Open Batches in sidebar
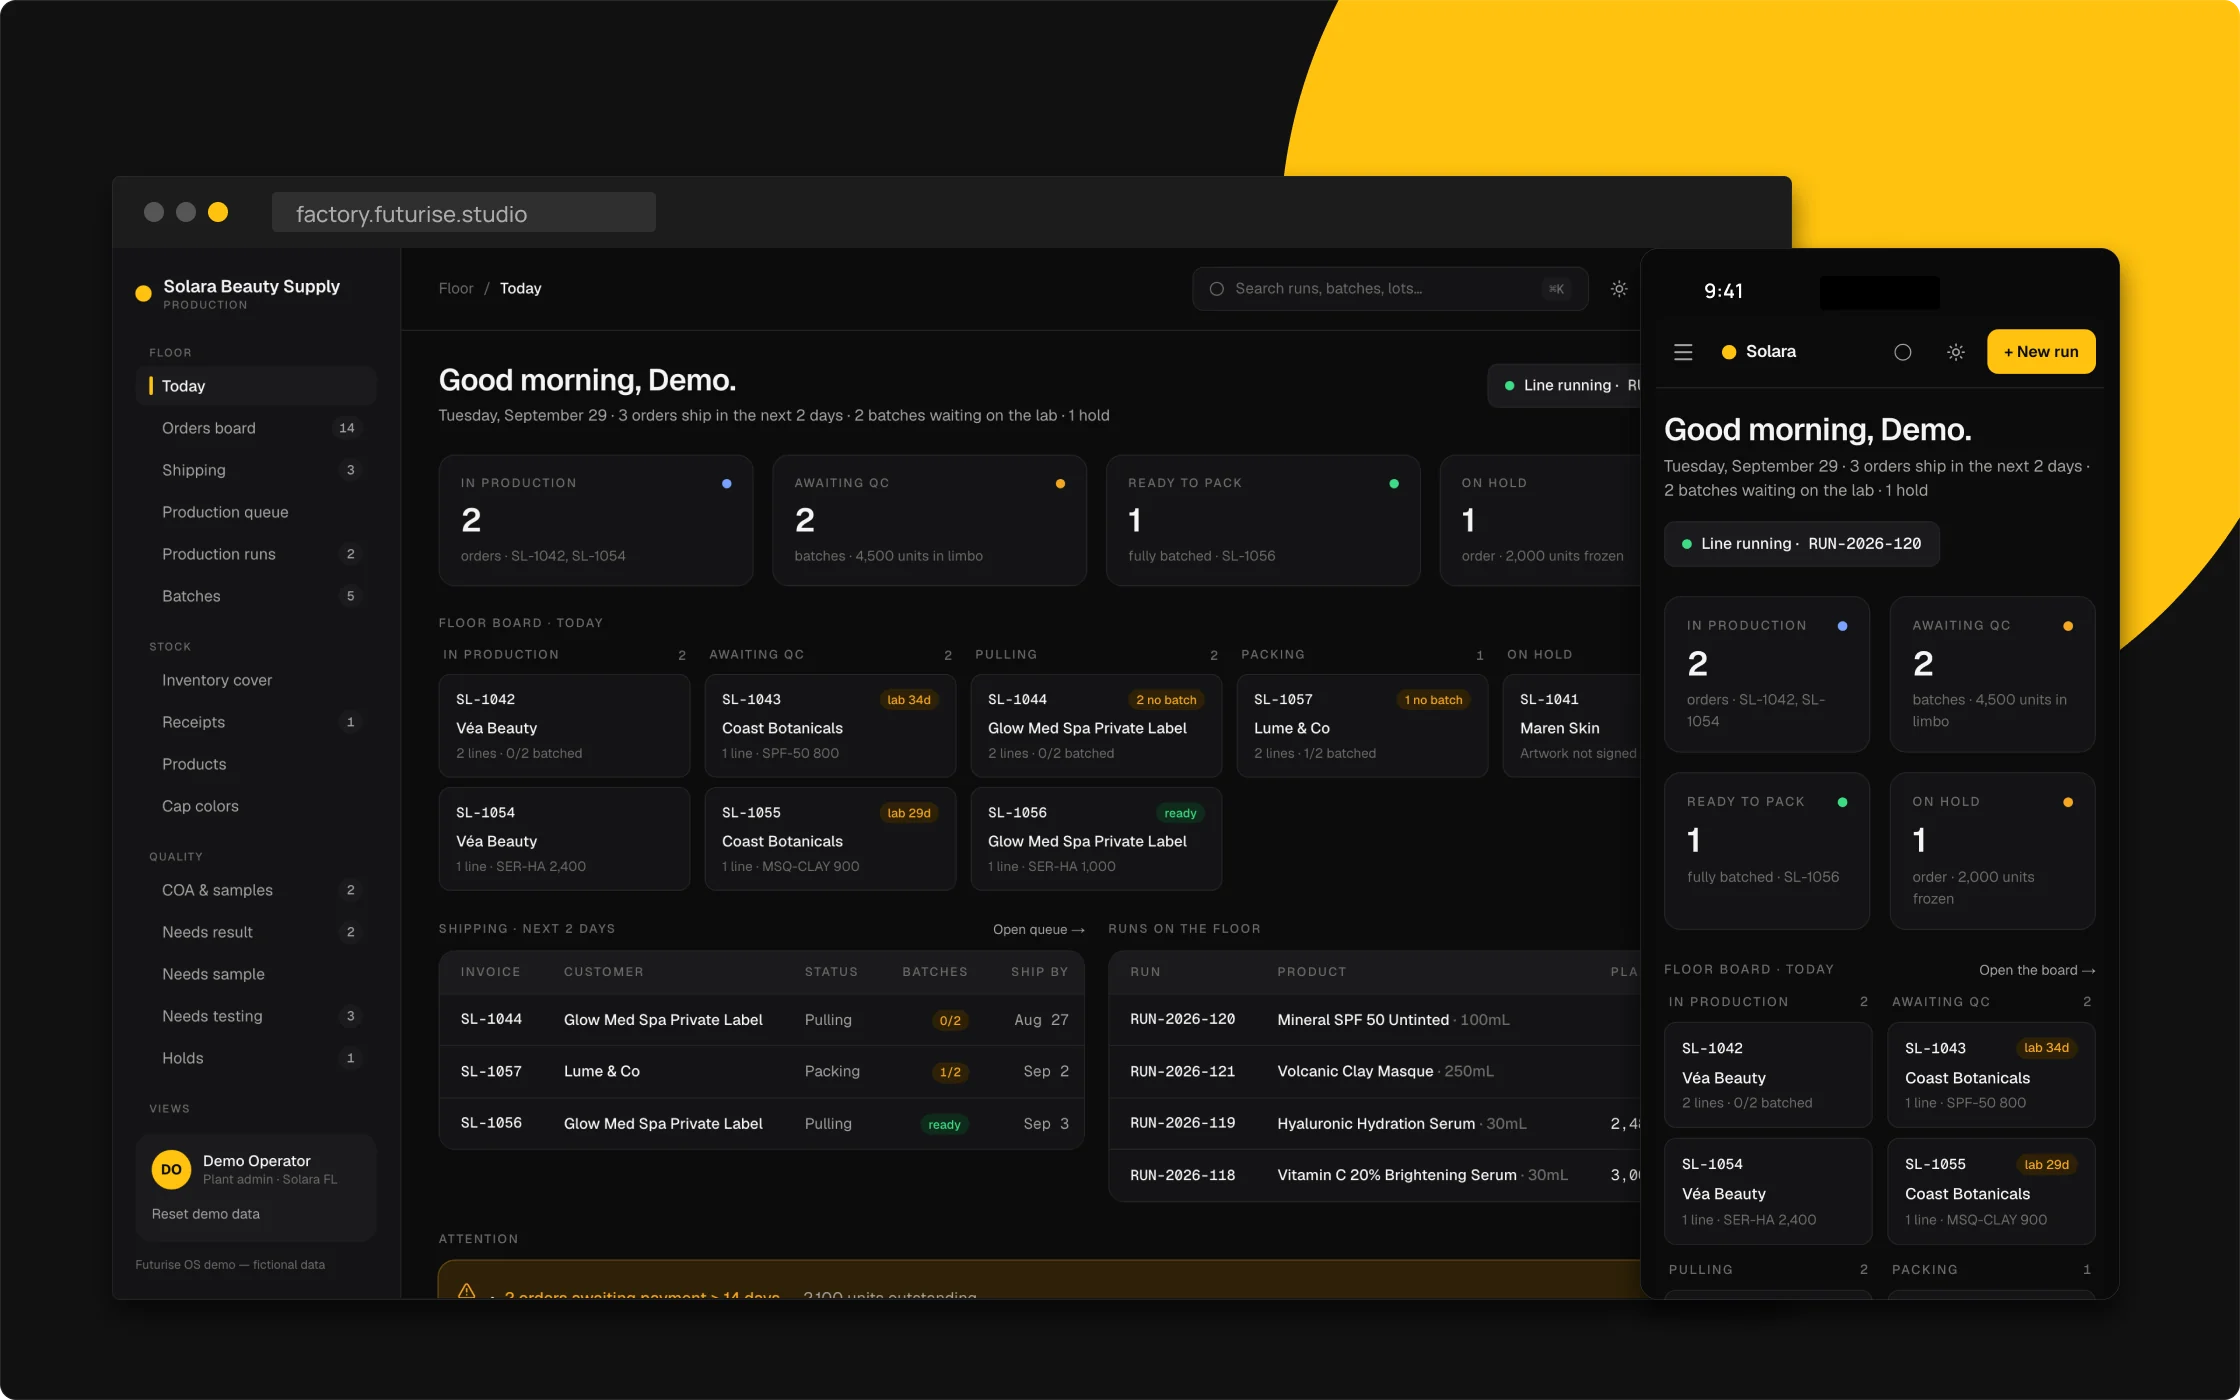 256,596
